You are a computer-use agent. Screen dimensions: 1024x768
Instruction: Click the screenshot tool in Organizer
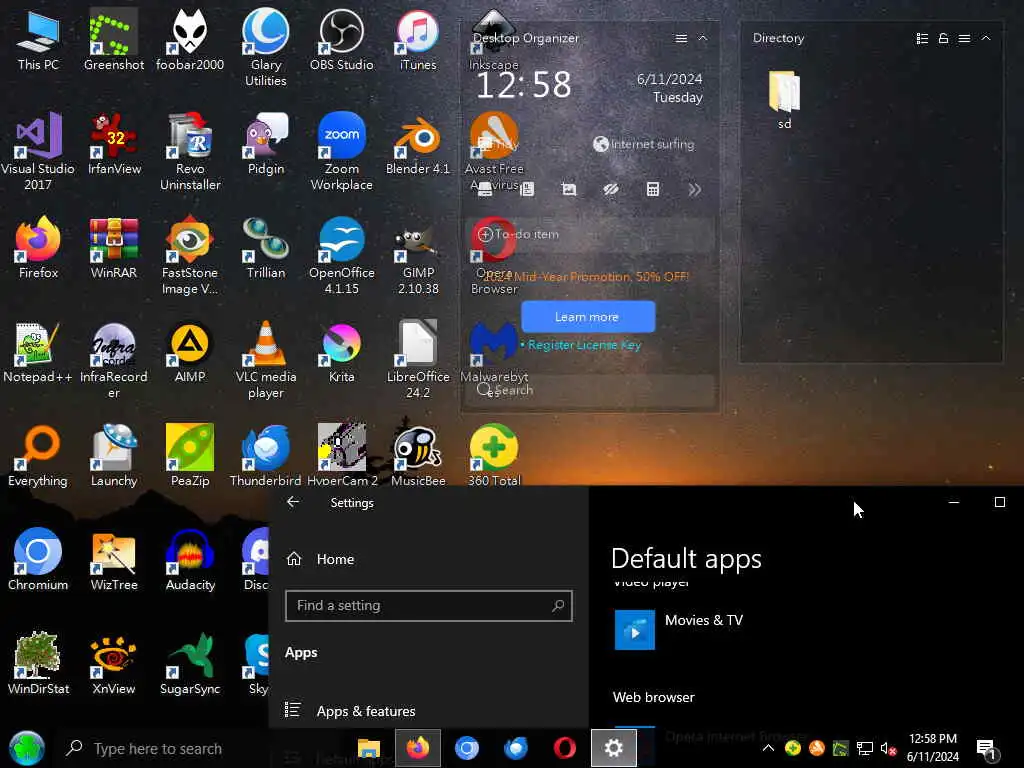569,189
